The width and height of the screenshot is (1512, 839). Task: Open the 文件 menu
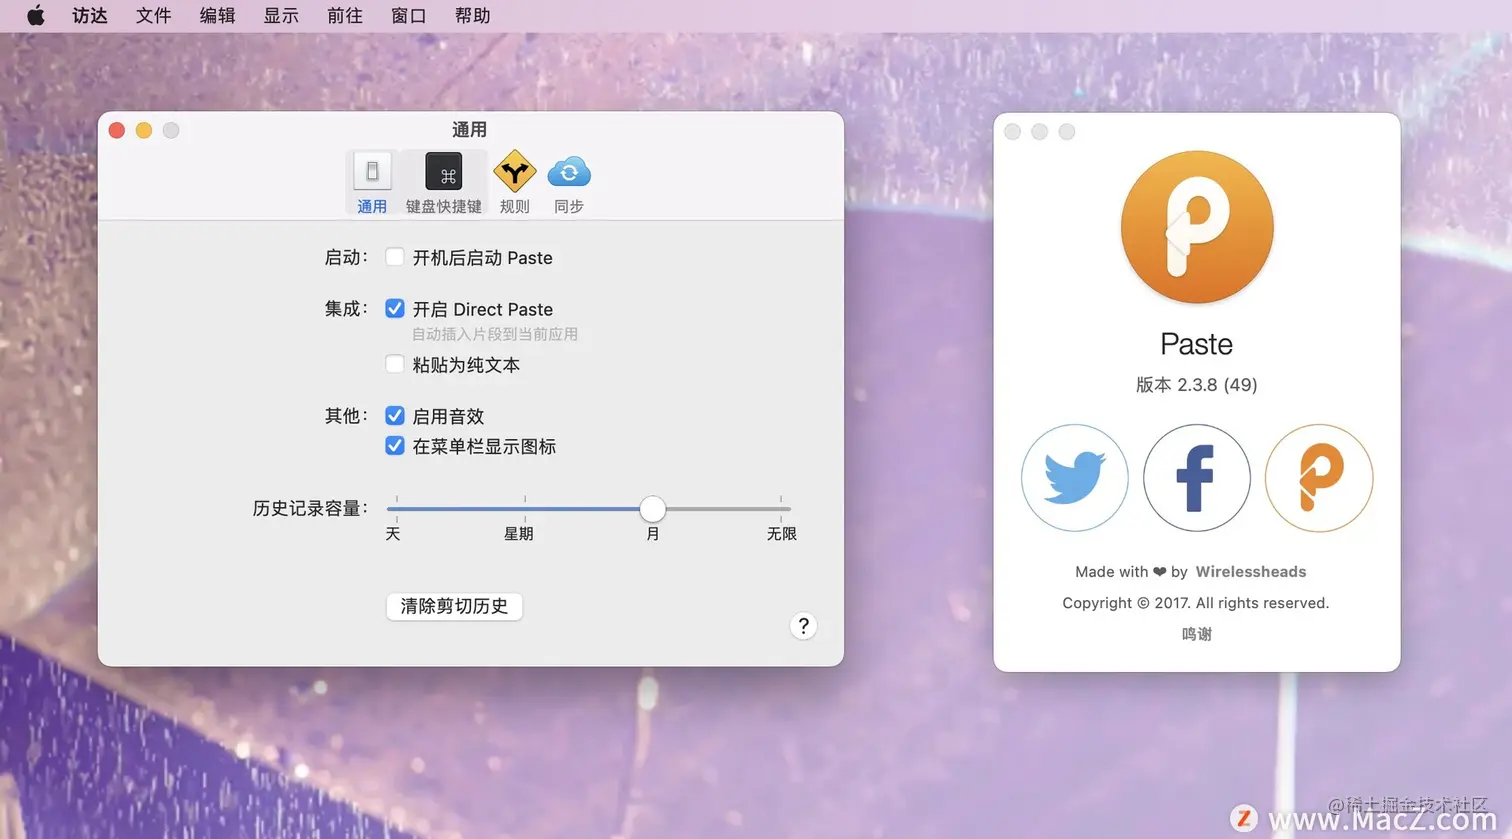point(154,15)
